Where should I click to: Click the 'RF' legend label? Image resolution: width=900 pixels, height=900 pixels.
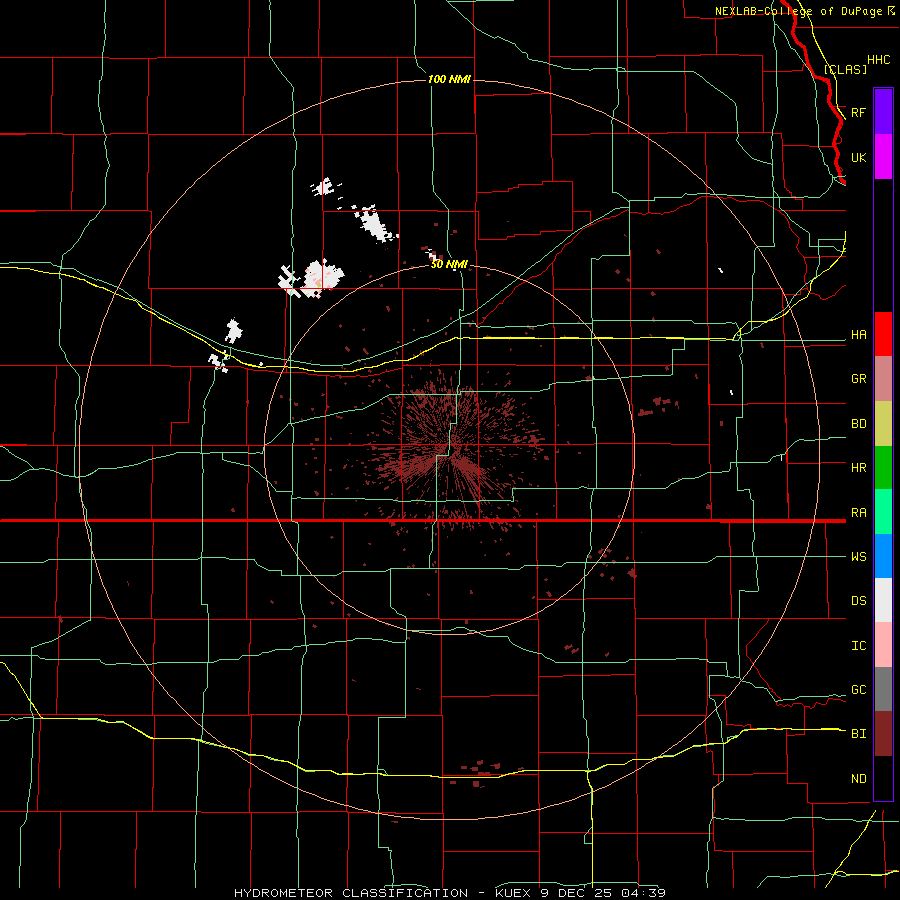point(859,112)
